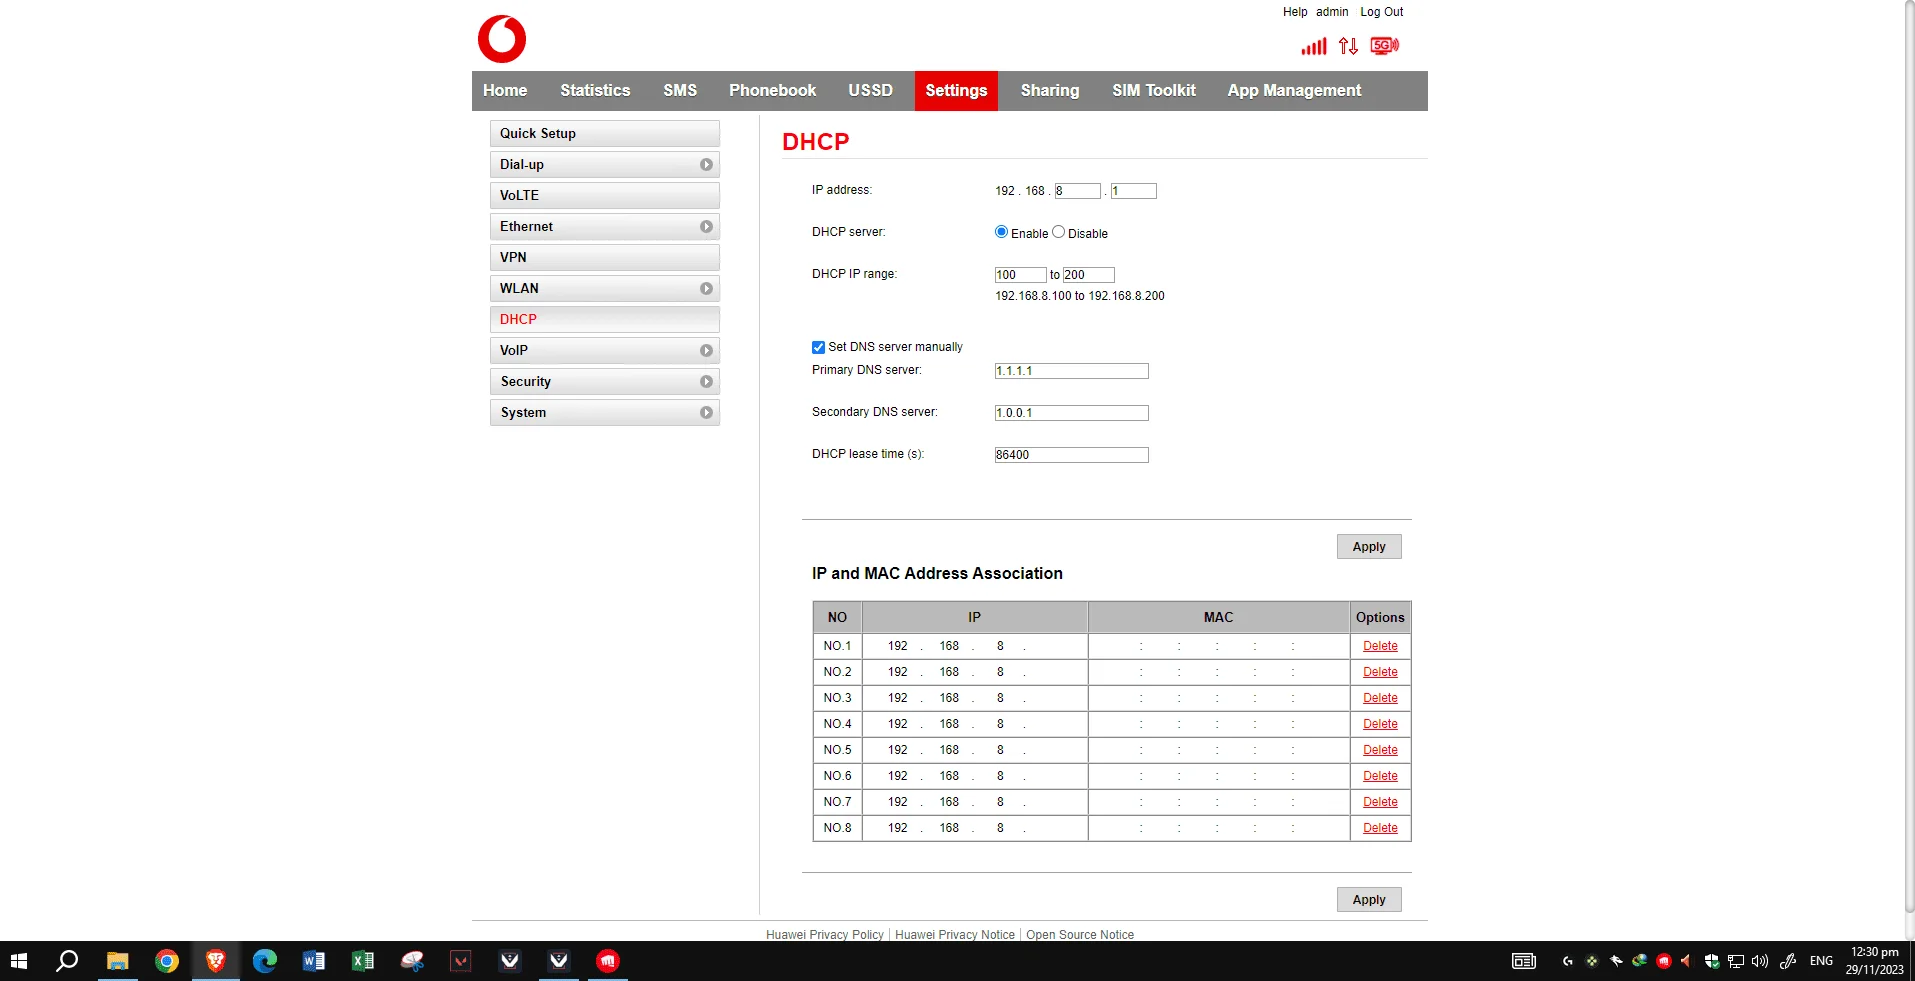1915x981 pixels.
Task: Delete the NO.1 association entry
Action: point(1380,646)
